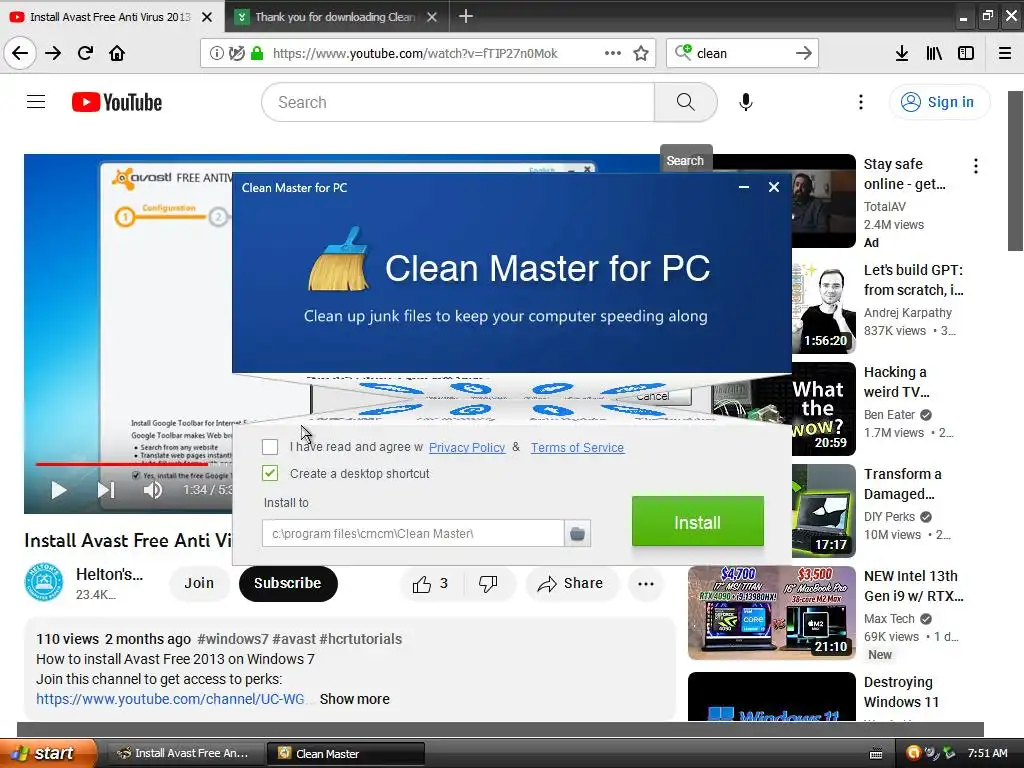
Task: Browse install folder with the folder icon
Action: pyautogui.click(x=577, y=534)
